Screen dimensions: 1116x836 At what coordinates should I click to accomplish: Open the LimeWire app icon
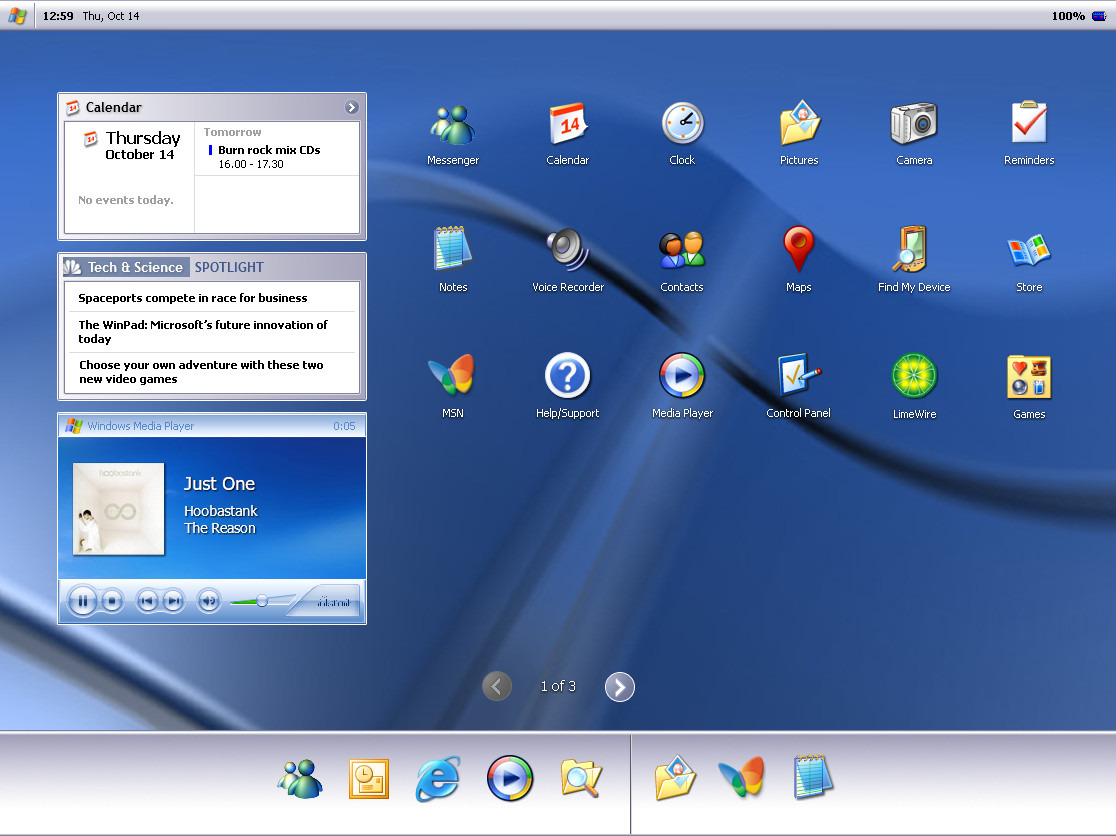[914, 378]
